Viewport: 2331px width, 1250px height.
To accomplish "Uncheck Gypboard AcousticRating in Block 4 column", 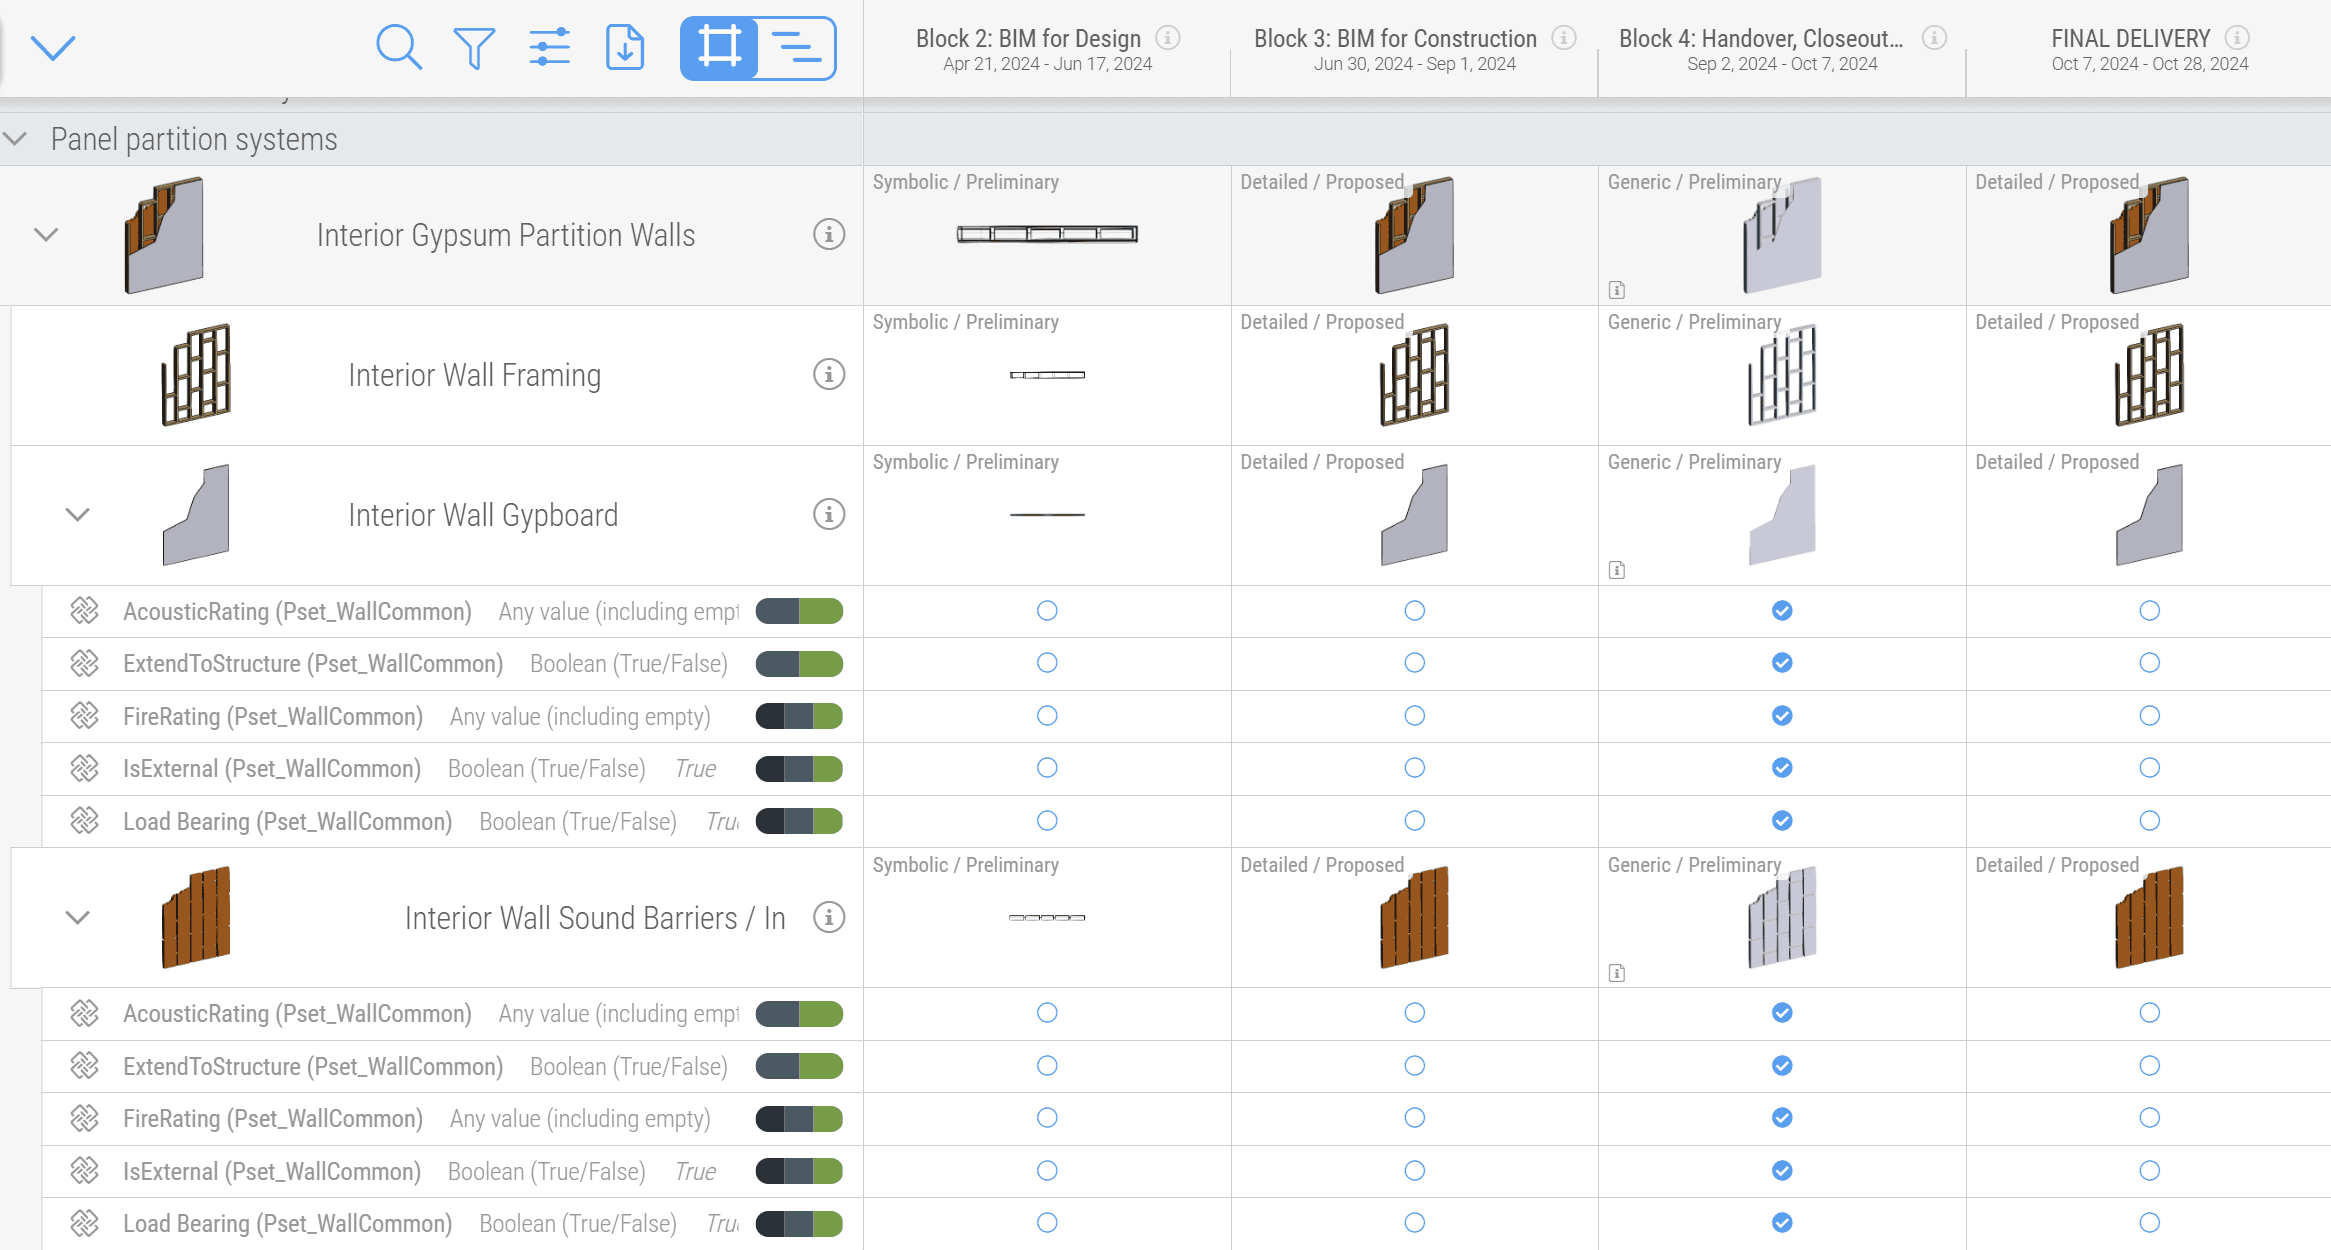I will pyautogui.click(x=1782, y=611).
